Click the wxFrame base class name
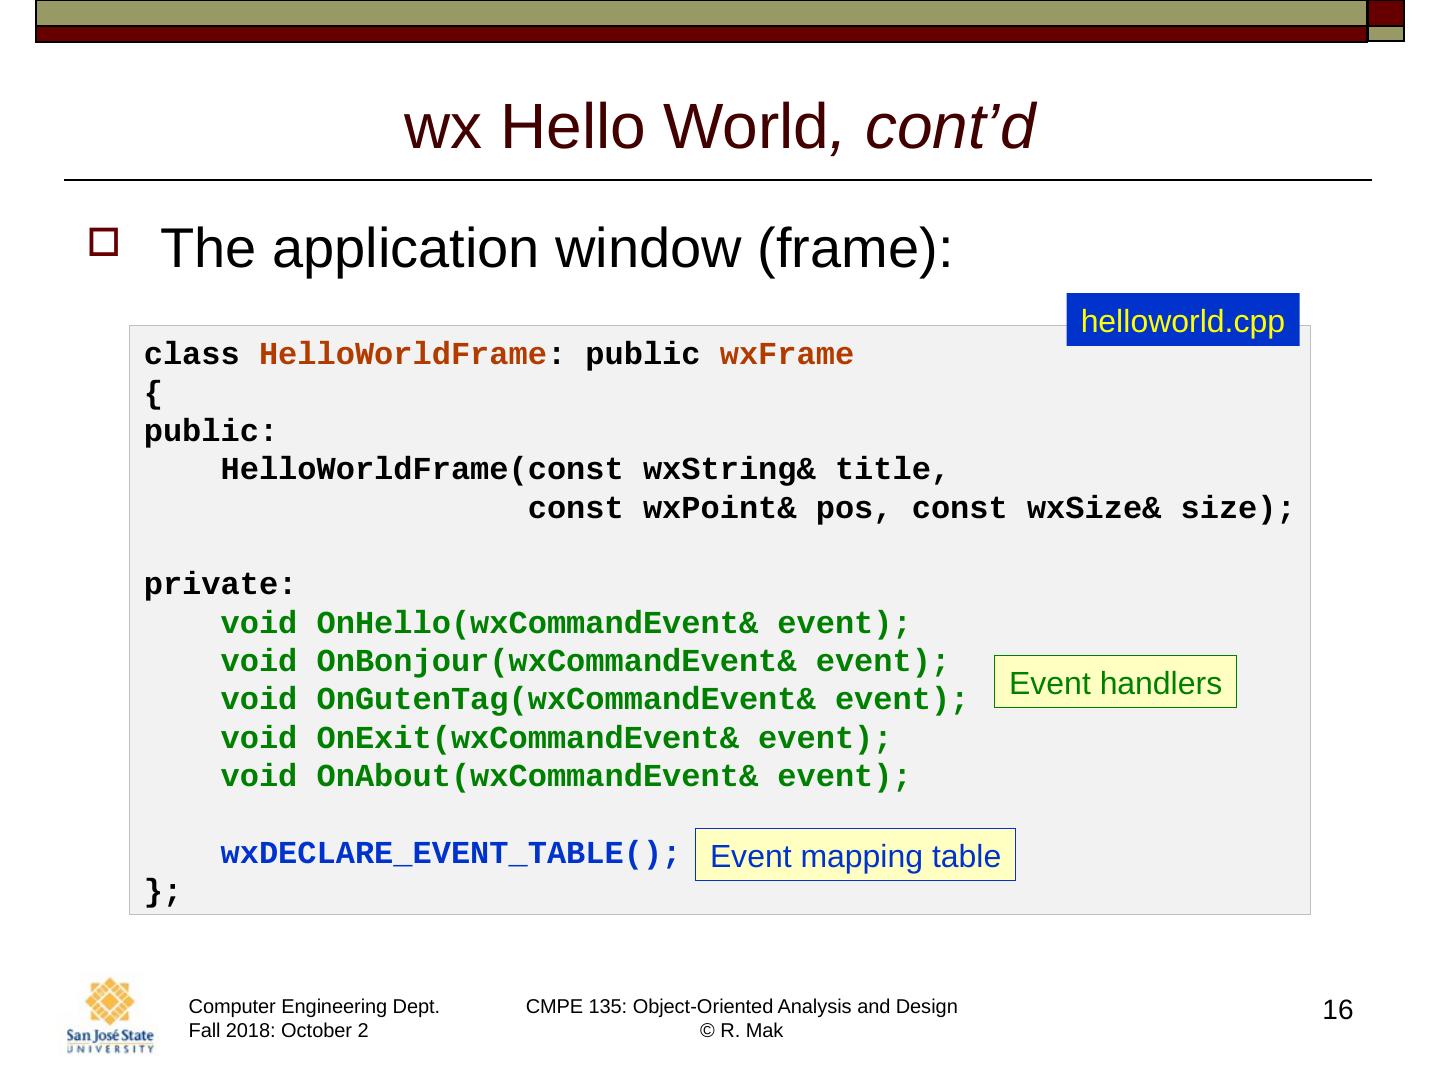This screenshot has width=1440, height=1080. click(x=786, y=355)
